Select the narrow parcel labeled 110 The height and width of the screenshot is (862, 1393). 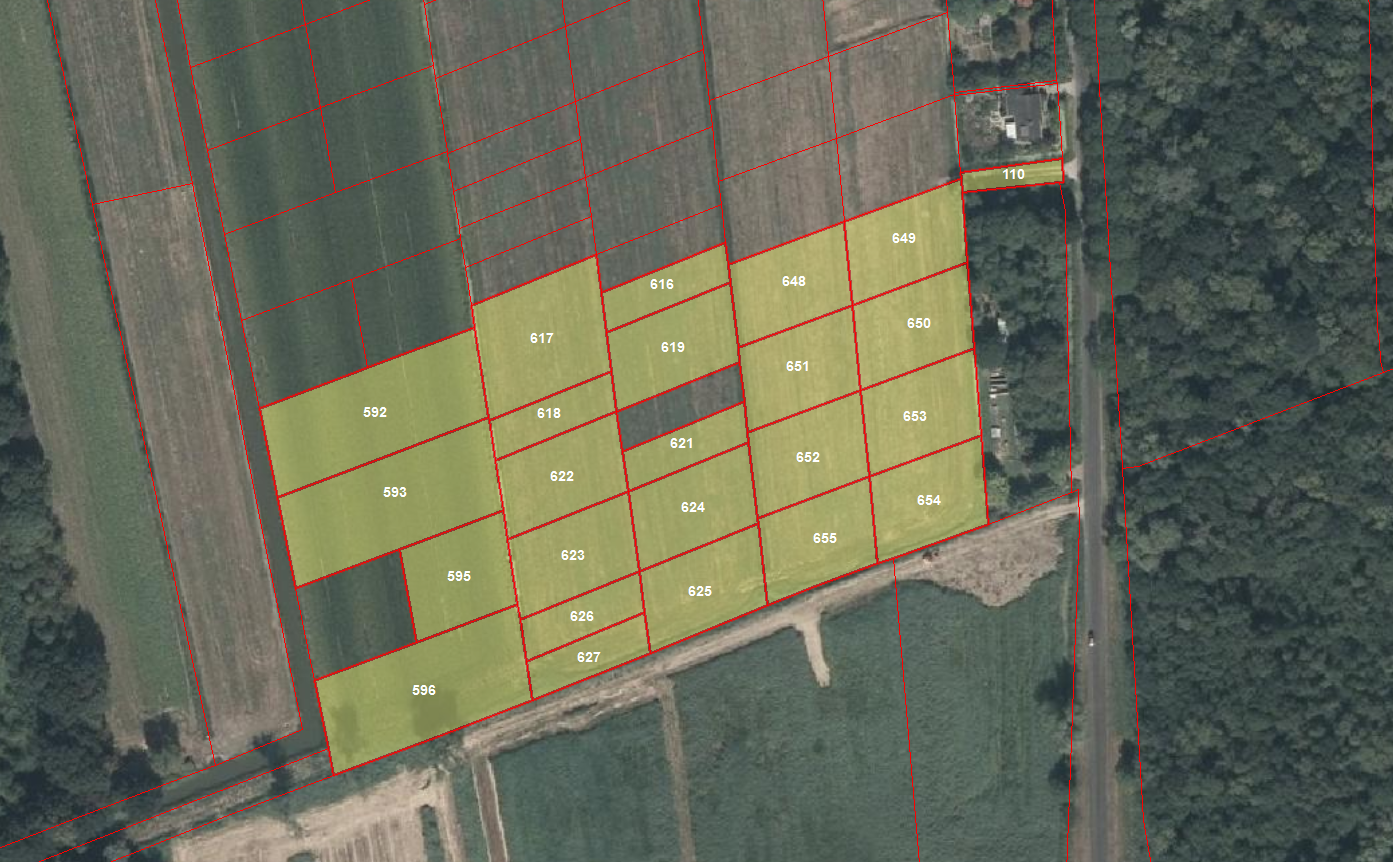coord(1013,175)
